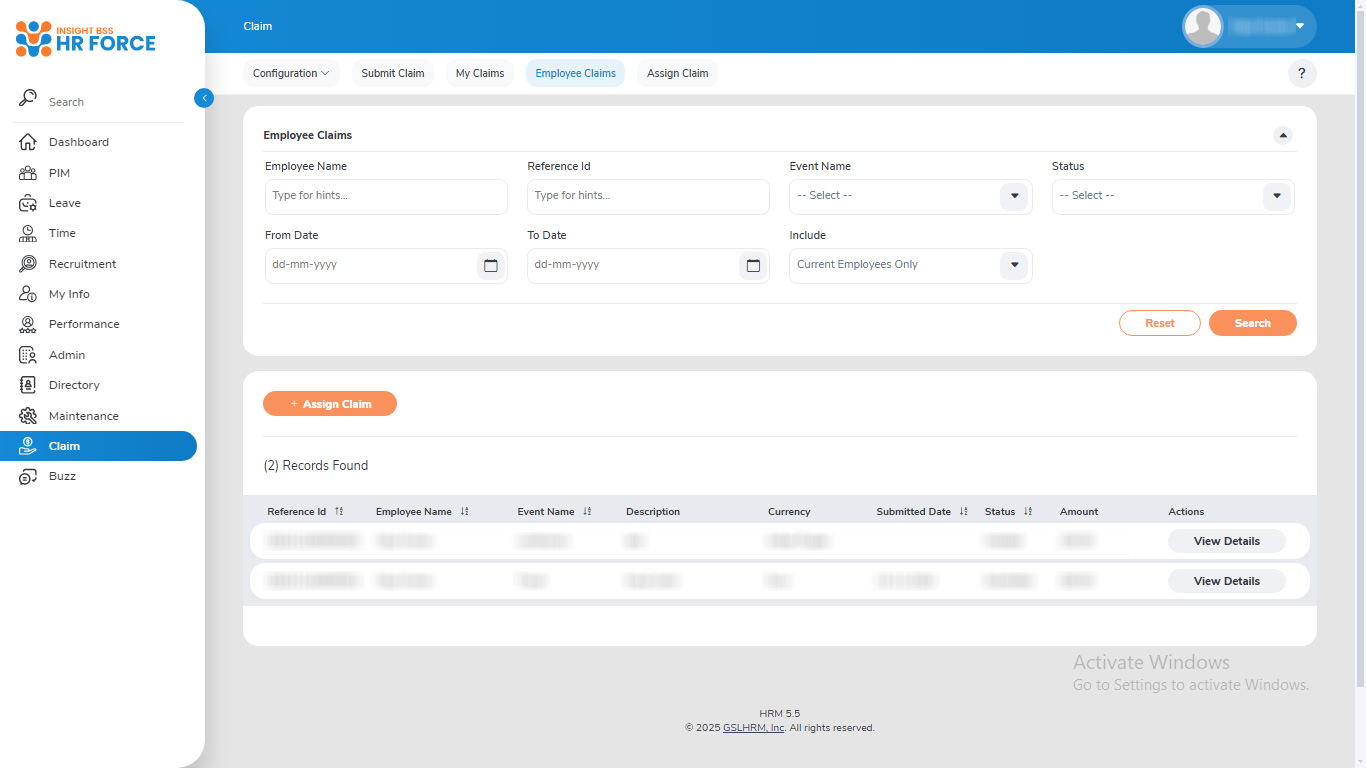This screenshot has height=768, width=1366.
Task: Sort by Reference Id column
Action: click(339, 512)
